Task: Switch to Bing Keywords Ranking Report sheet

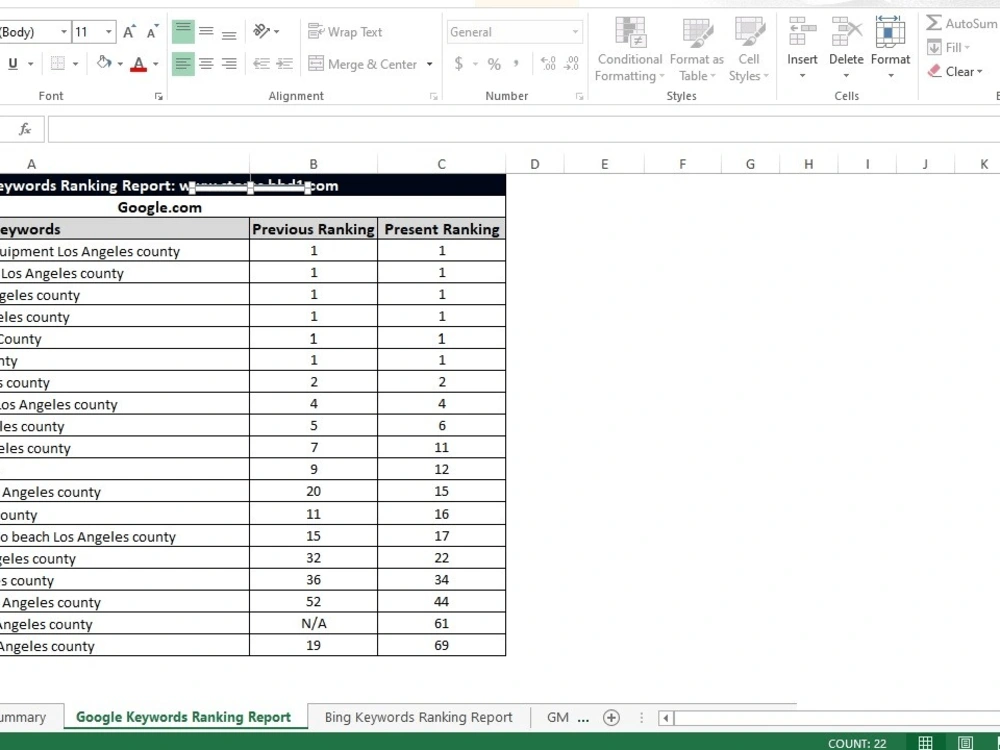Action: coord(418,717)
